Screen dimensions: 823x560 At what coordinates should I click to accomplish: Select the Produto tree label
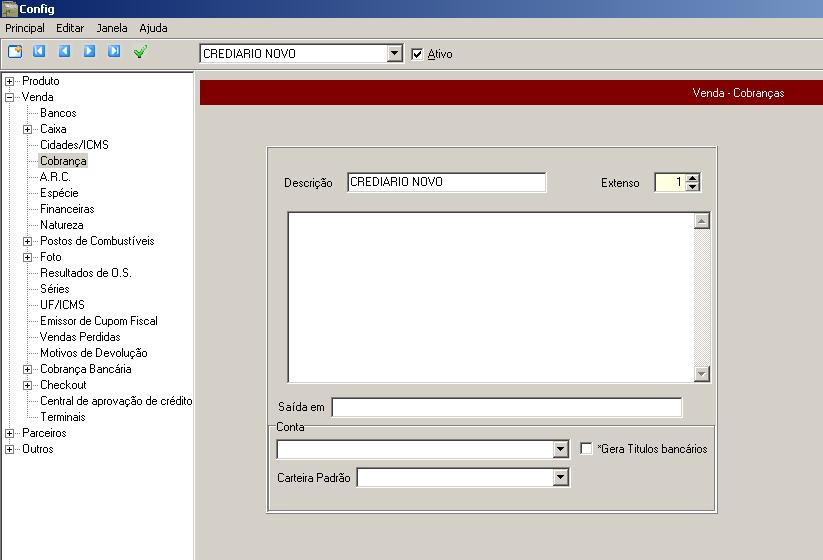tap(41, 81)
